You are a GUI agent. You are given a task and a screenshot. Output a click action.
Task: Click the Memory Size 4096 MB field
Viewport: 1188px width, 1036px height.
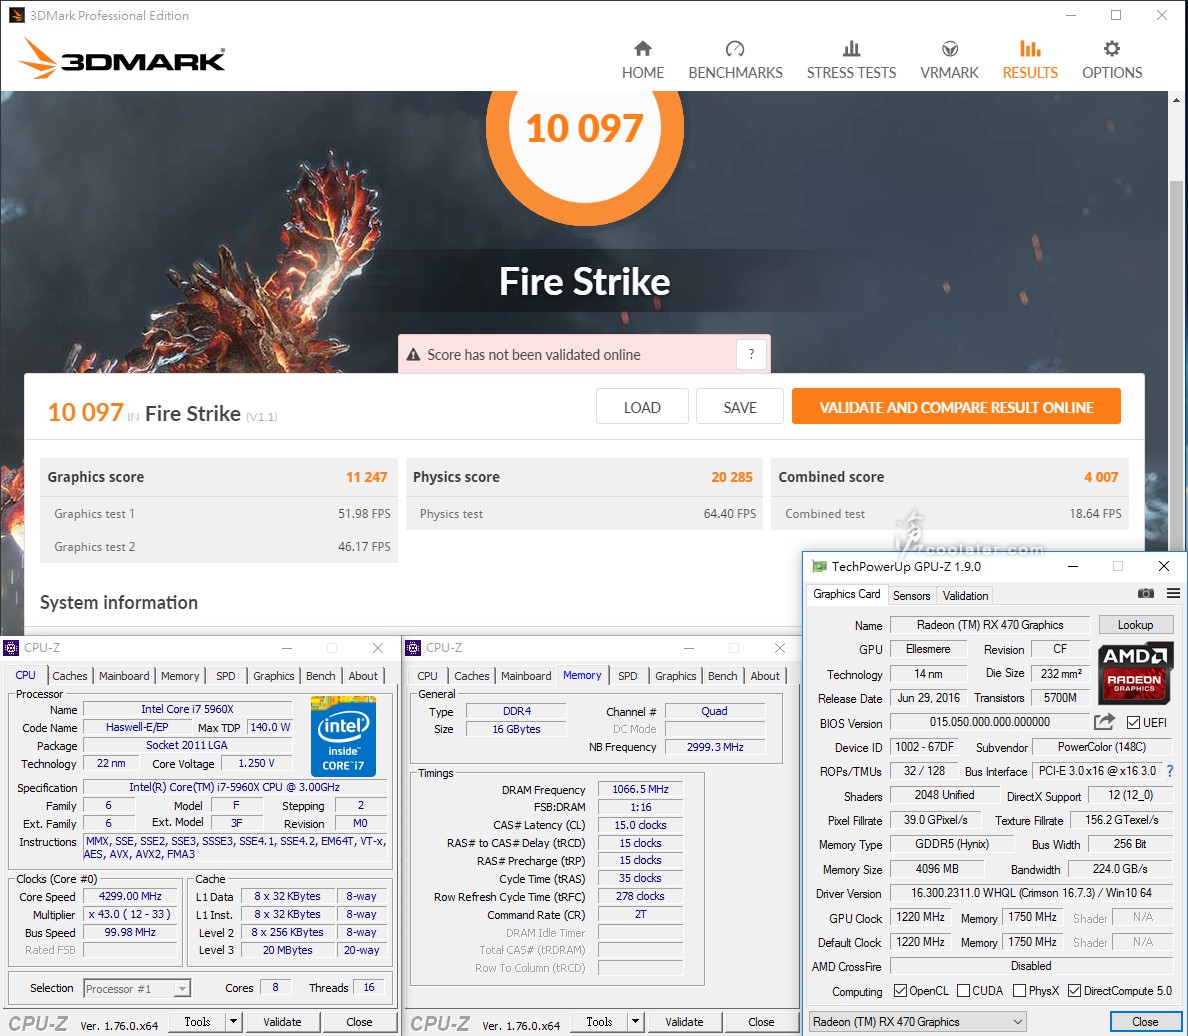click(936, 869)
